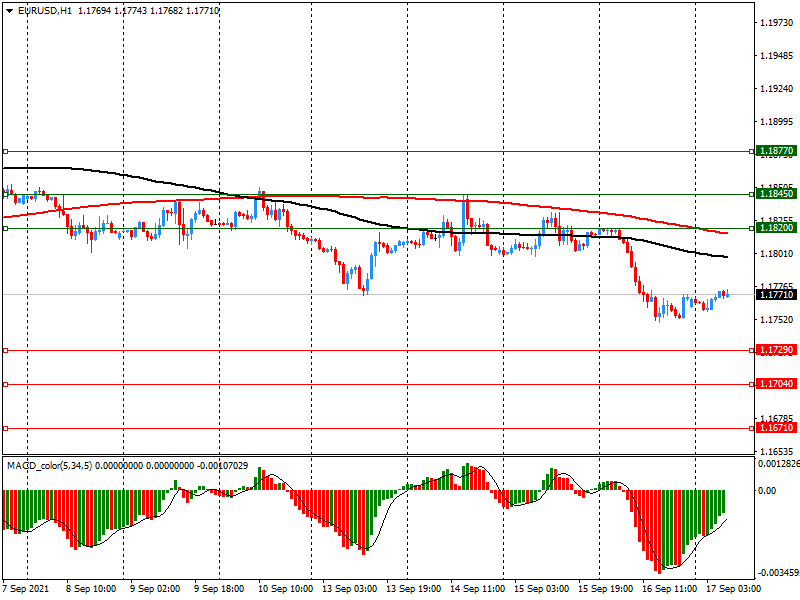Click the 9 Sep 02:00 time label
Viewport: 800px width, 600px height.
point(155,588)
